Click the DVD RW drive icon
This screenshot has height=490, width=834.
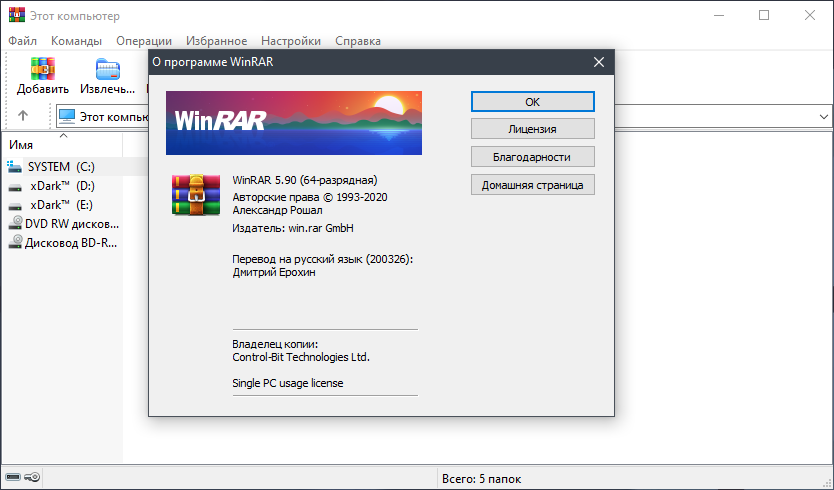(15, 223)
